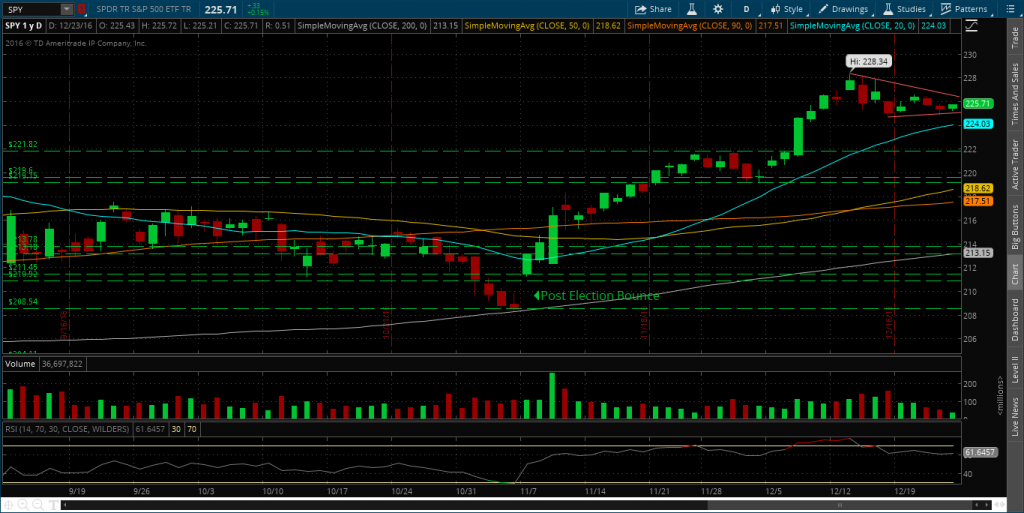The height and width of the screenshot is (513, 1024).
Task: Open the list menu icon in the top-right corner
Action: [x=1012, y=8]
